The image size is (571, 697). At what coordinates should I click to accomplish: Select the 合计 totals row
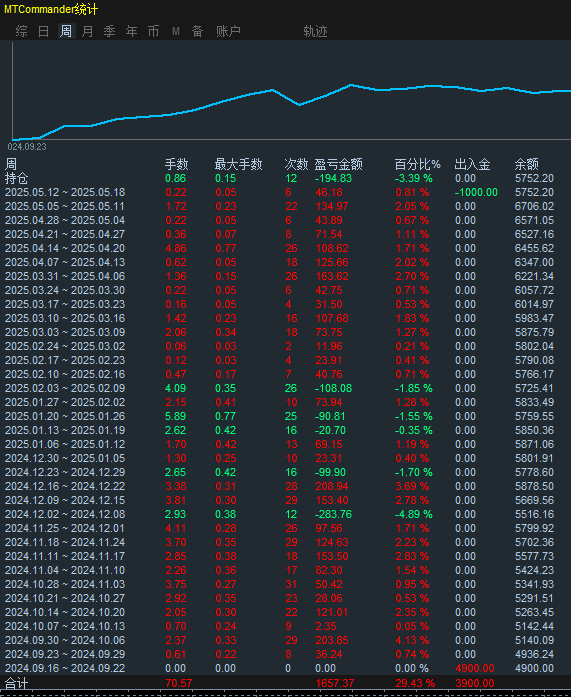point(285,683)
